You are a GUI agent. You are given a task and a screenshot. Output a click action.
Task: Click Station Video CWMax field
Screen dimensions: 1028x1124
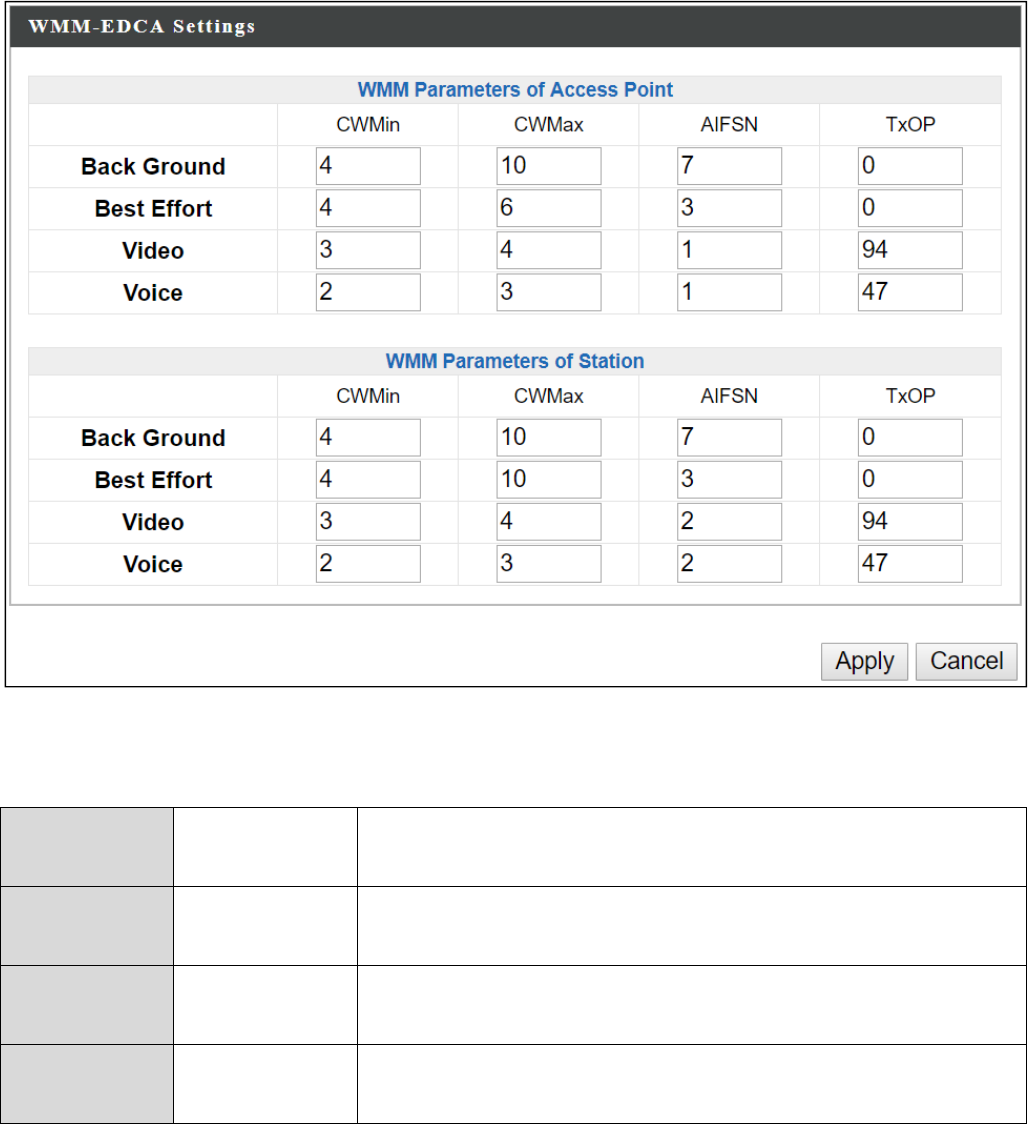549,522
